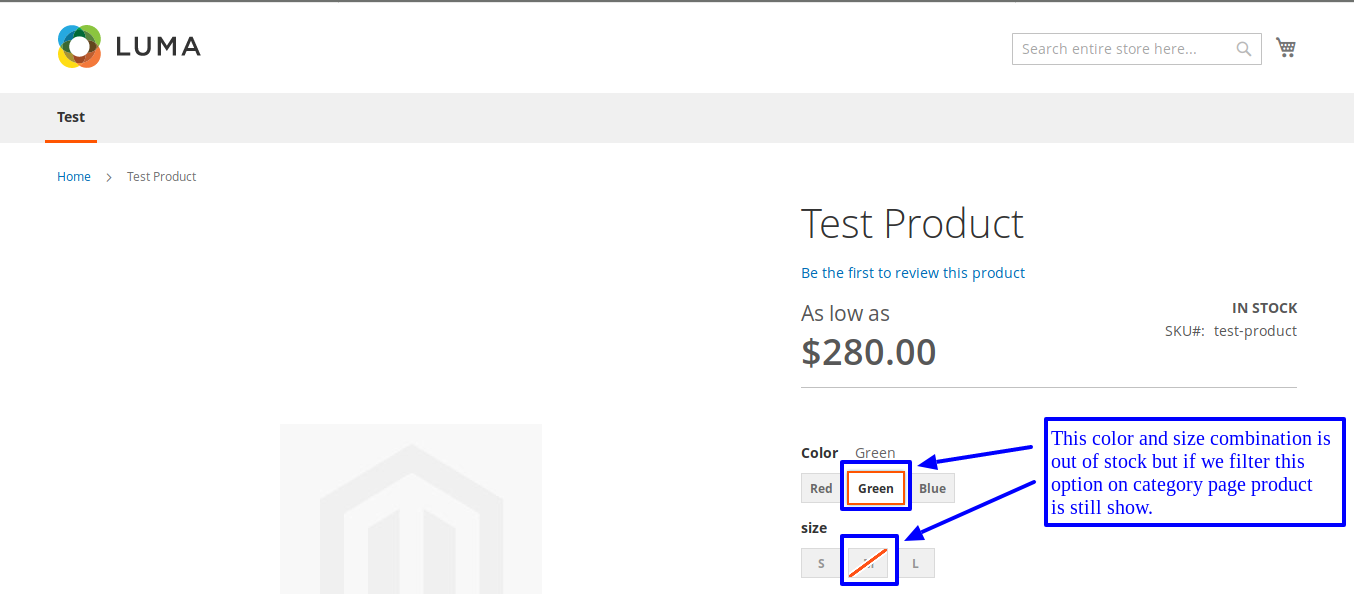Select the Green color swatch
This screenshot has width=1354, height=594.
click(x=875, y=487)
